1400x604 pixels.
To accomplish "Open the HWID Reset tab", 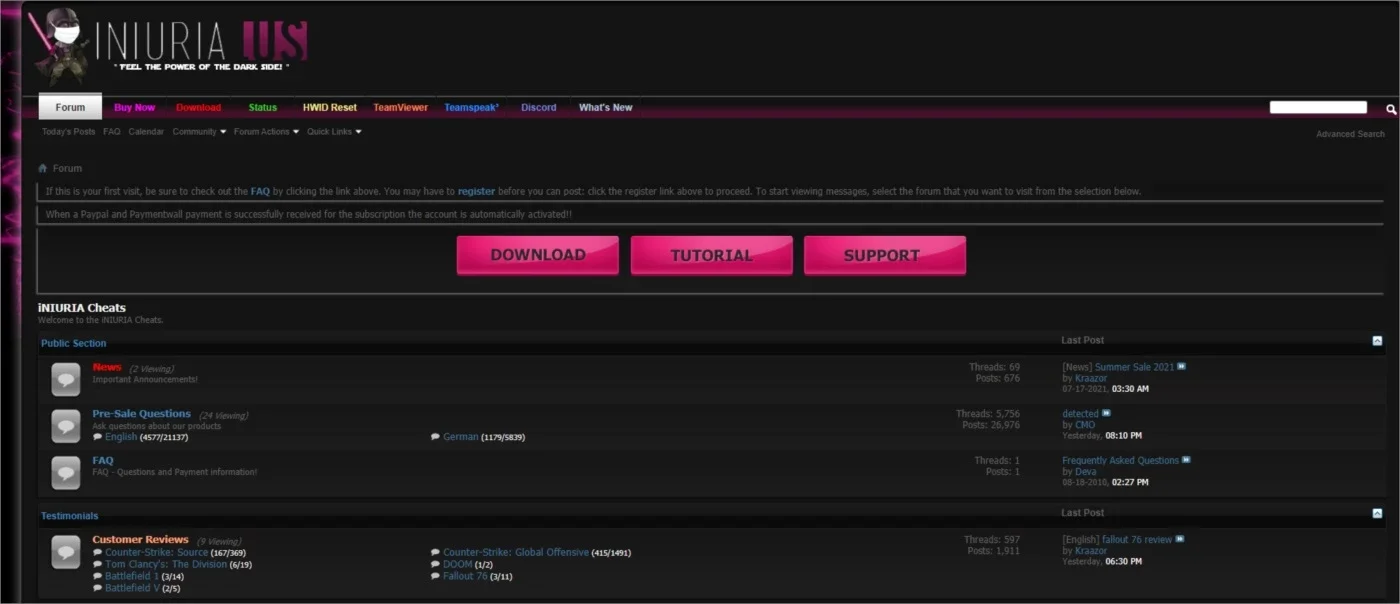I will 330,107.
